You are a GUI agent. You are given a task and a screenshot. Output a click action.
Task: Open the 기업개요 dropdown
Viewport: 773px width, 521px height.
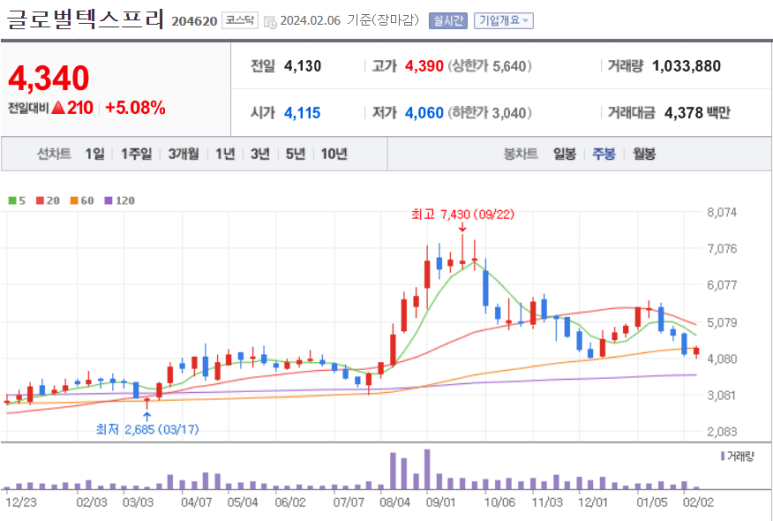tap(503, 21)
